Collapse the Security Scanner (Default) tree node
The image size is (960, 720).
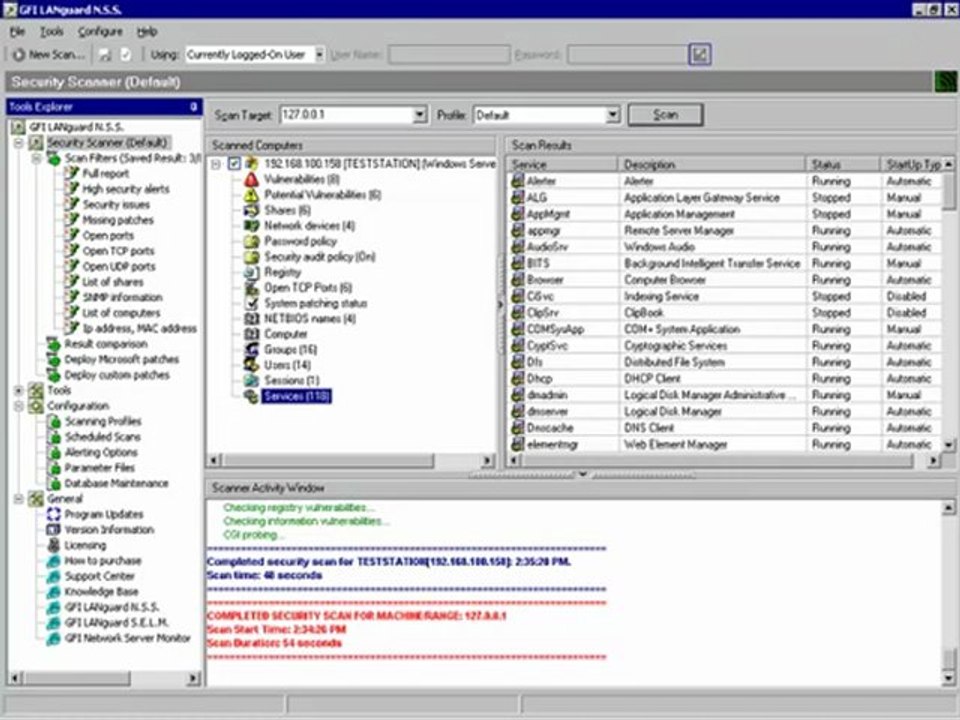point(19,143)
